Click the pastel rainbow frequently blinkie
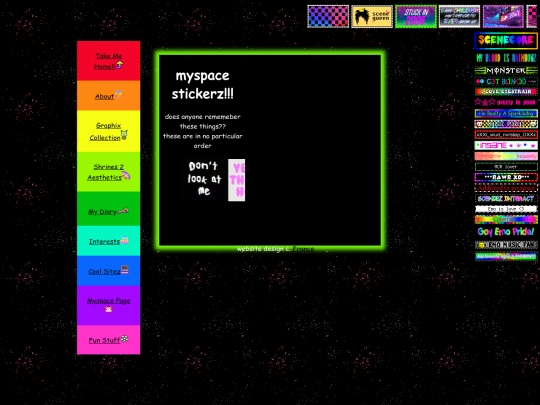 [x=506, y=156]
